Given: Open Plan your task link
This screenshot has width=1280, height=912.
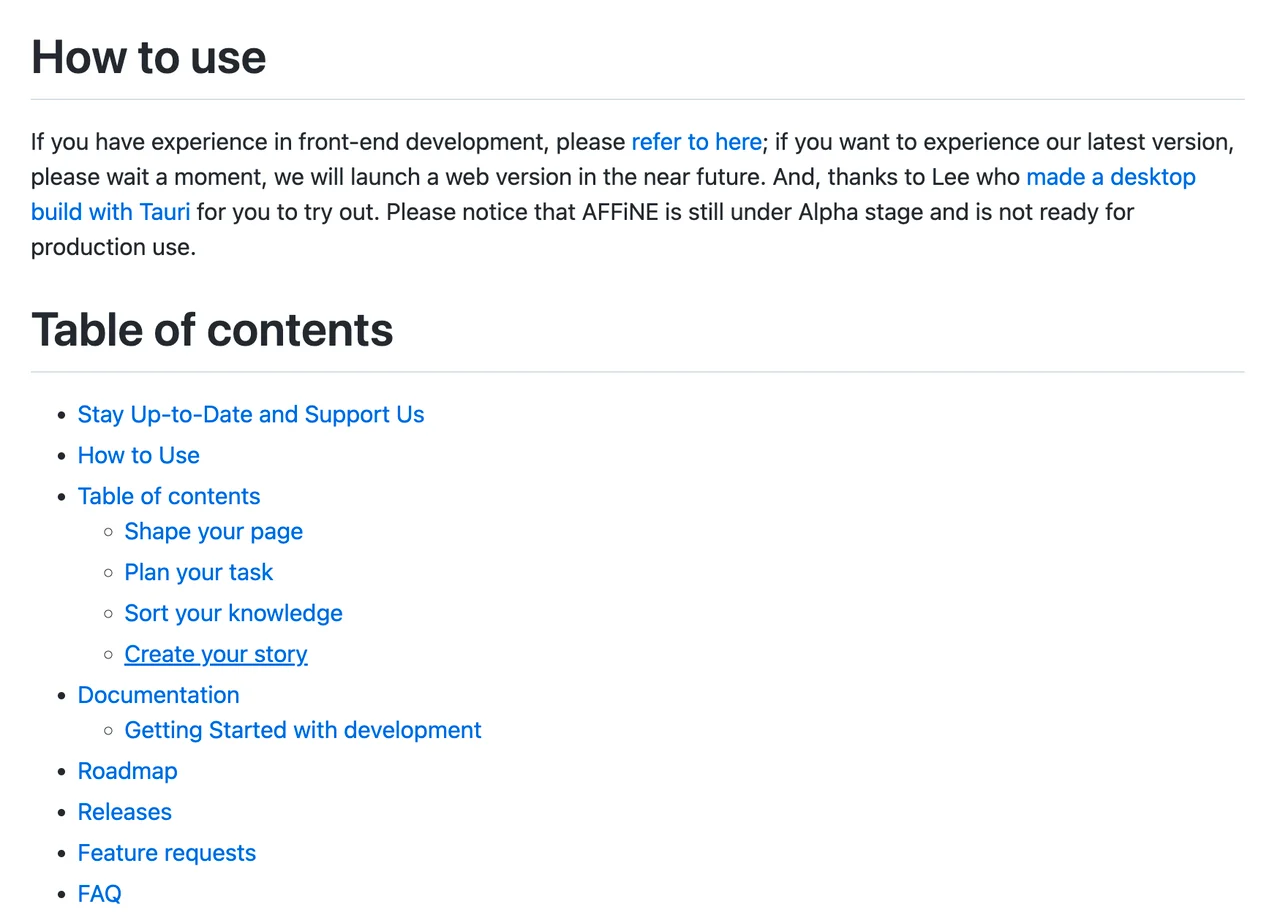Looking at the screenshot, I should click(x=199, y=572).
